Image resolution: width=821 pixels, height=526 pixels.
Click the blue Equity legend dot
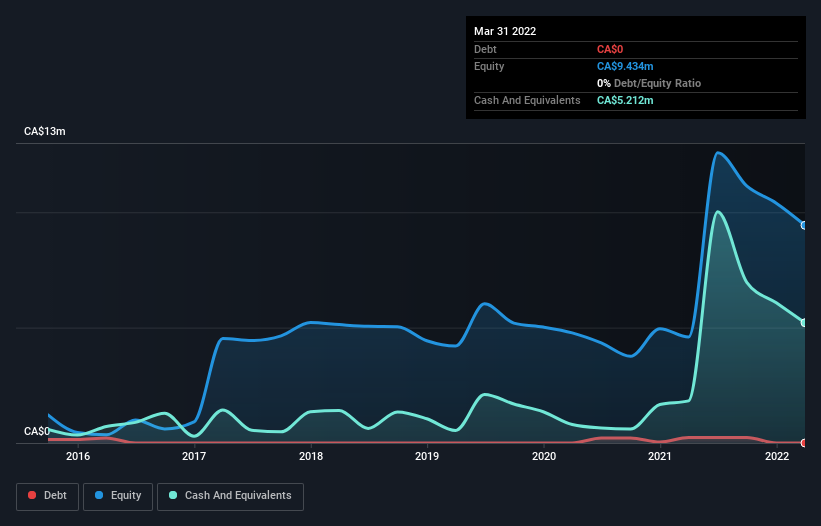point(99,495)
